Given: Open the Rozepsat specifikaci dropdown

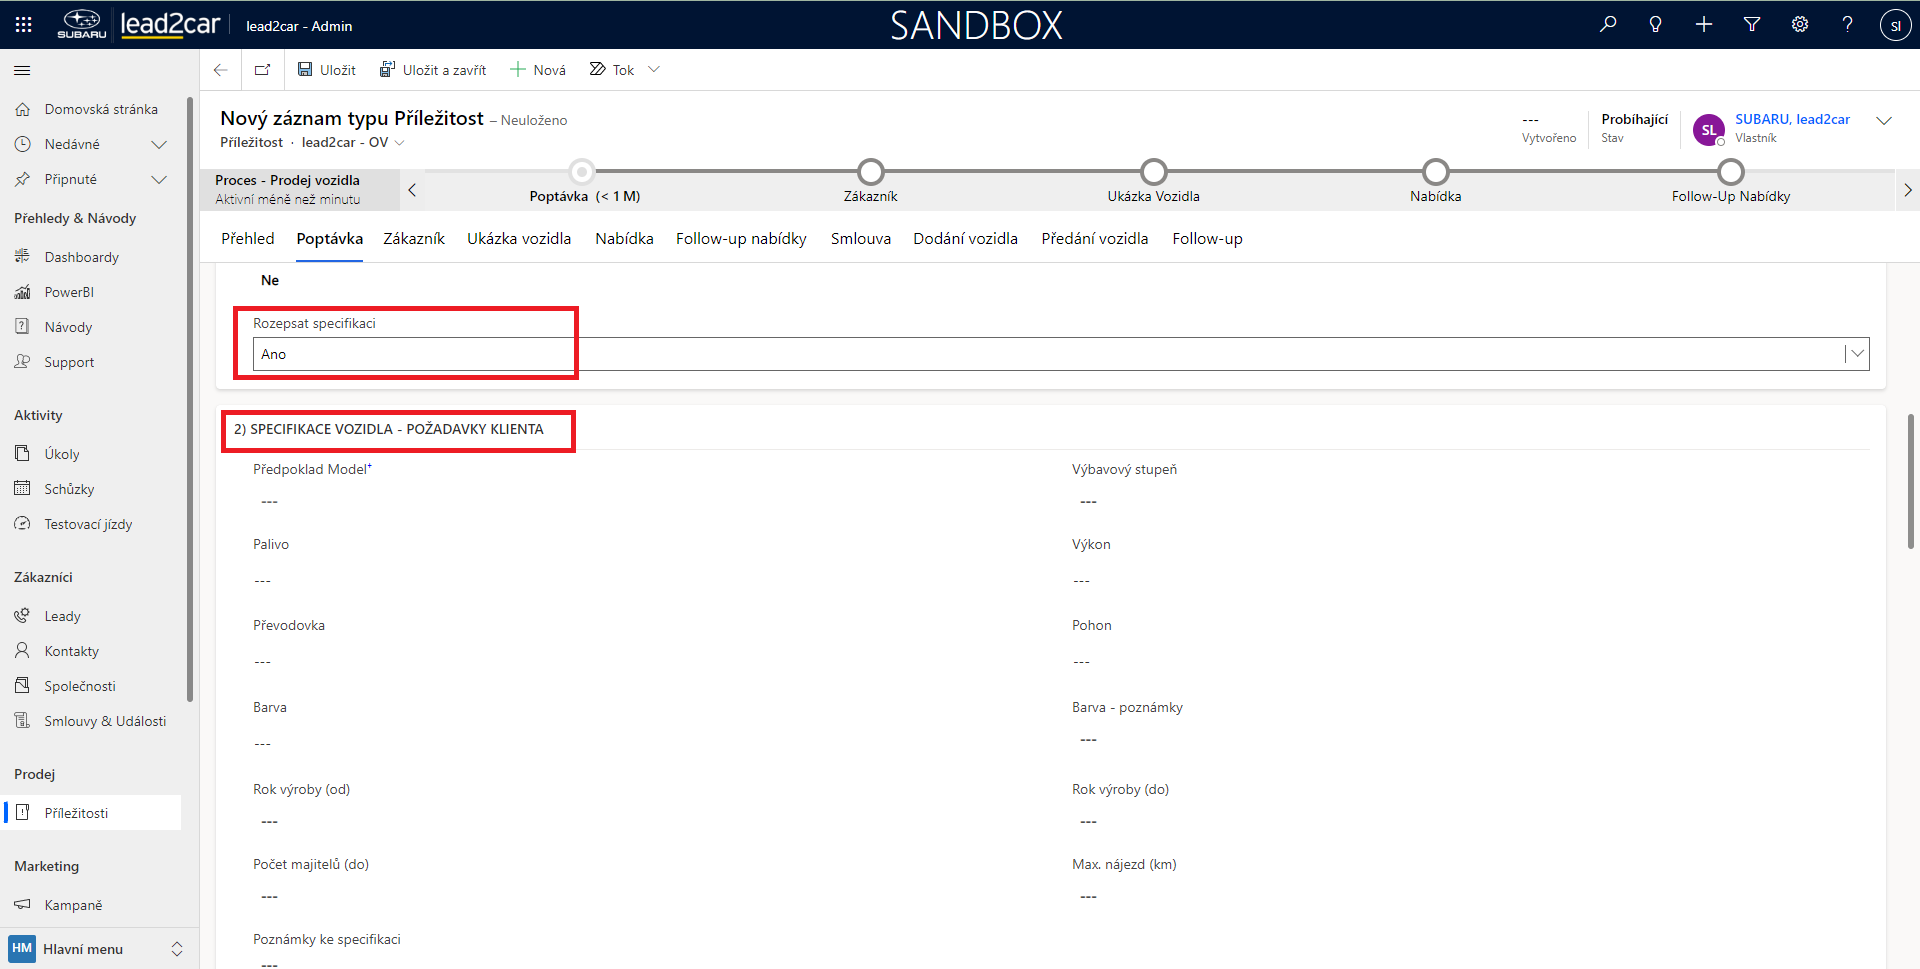Looking at the screenshot, I should [x=1856, y=354].
